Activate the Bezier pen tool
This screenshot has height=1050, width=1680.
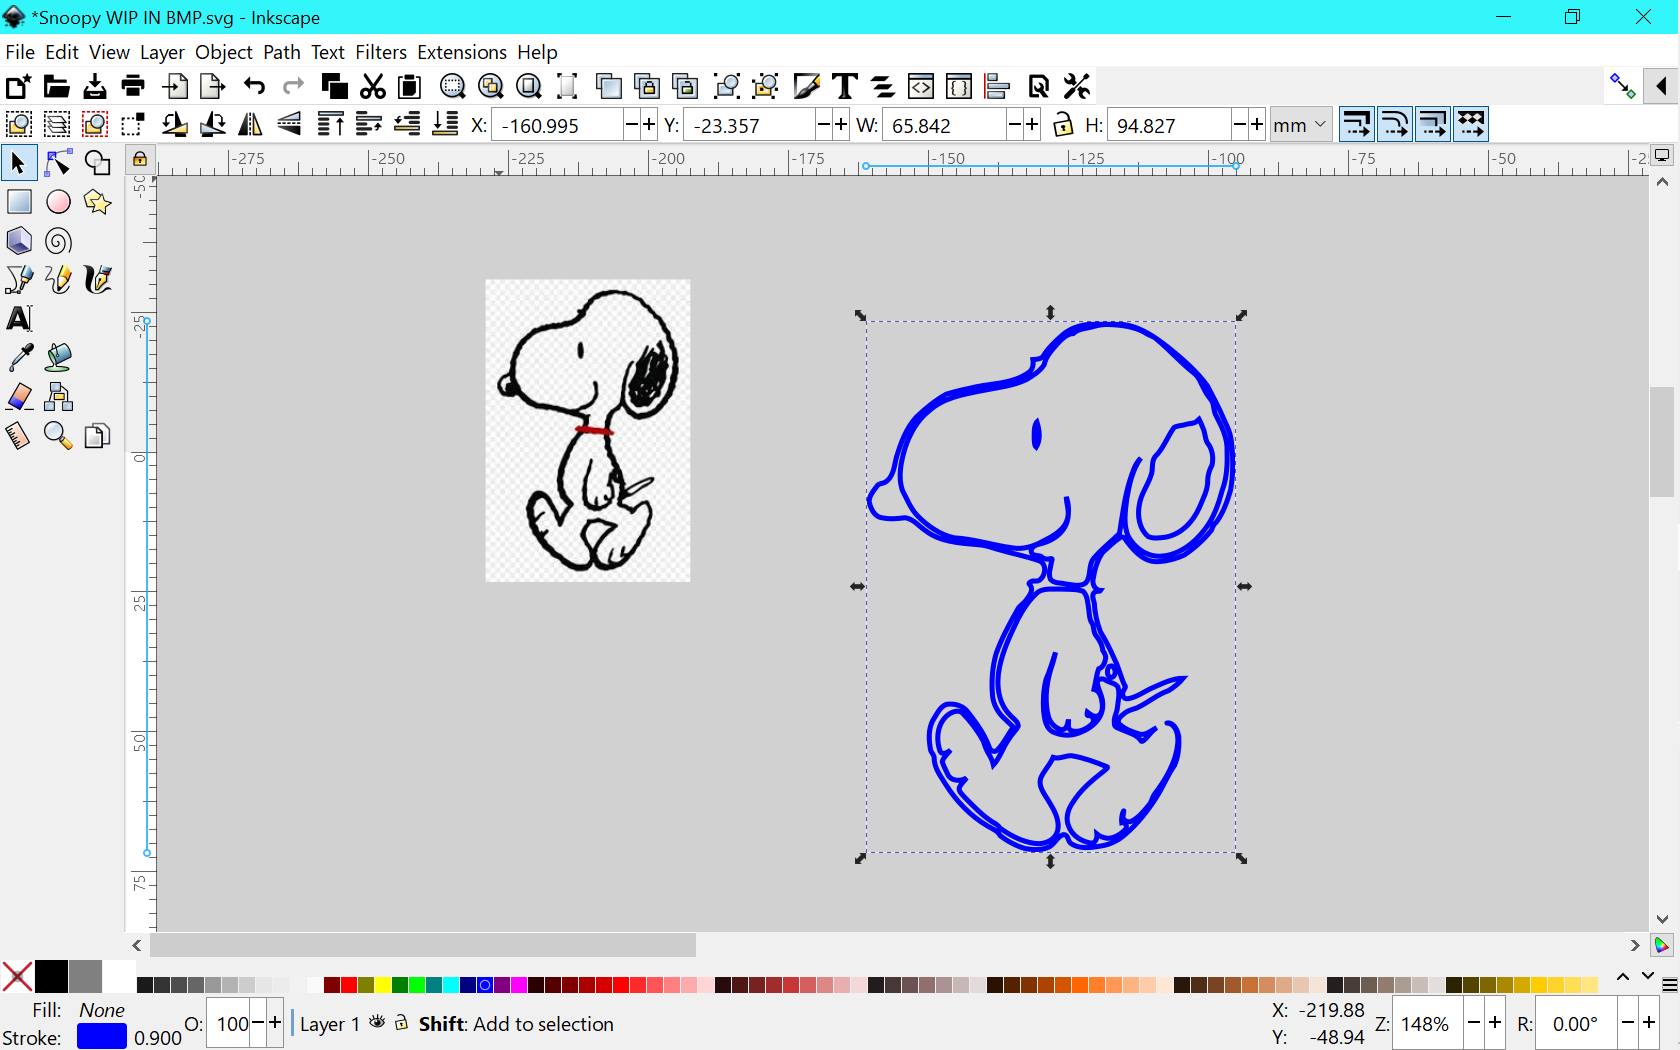click(19, 280)
